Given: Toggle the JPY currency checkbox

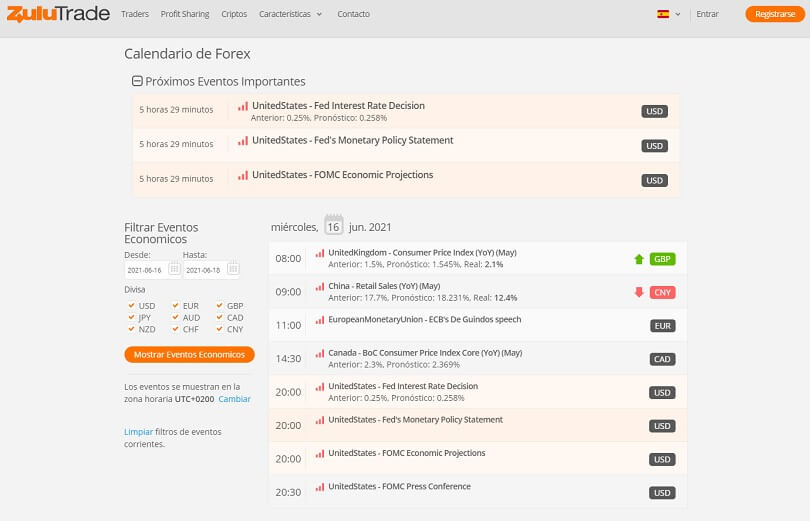Looking at the screenshot, I should pos(131,317).
